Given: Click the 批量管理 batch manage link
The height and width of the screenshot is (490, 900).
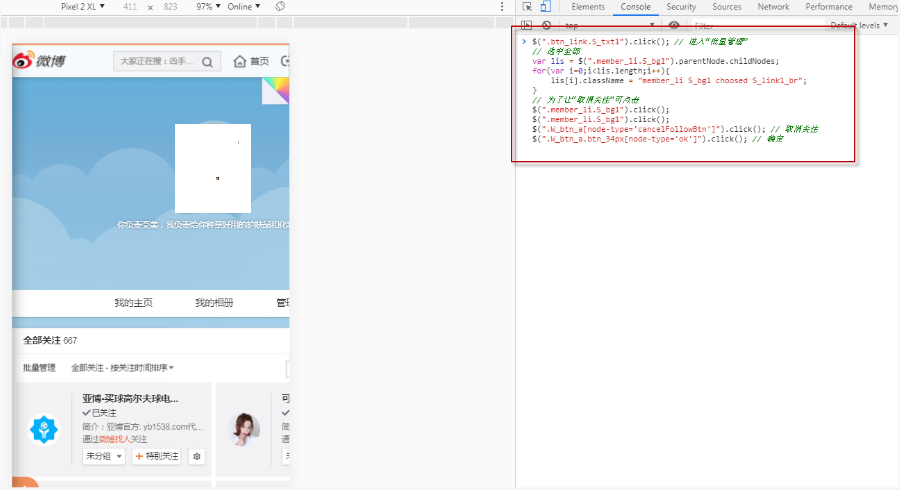Looking at the screenshot, I should click(x=40, y=368).
